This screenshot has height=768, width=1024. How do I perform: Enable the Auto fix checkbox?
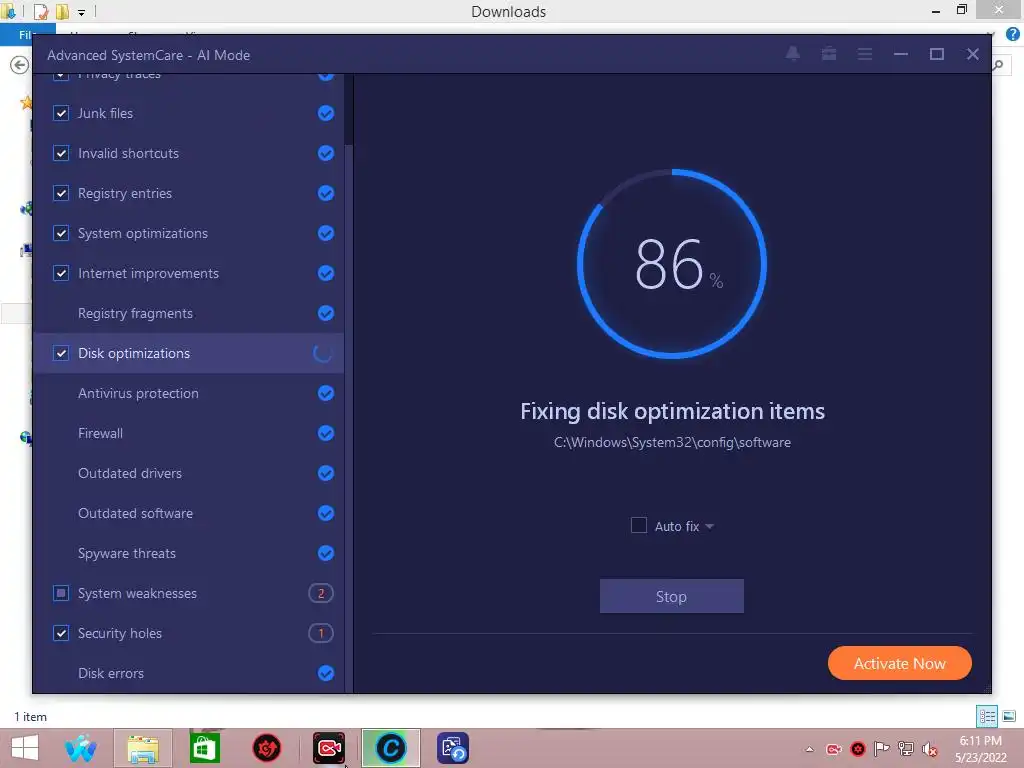639,525
